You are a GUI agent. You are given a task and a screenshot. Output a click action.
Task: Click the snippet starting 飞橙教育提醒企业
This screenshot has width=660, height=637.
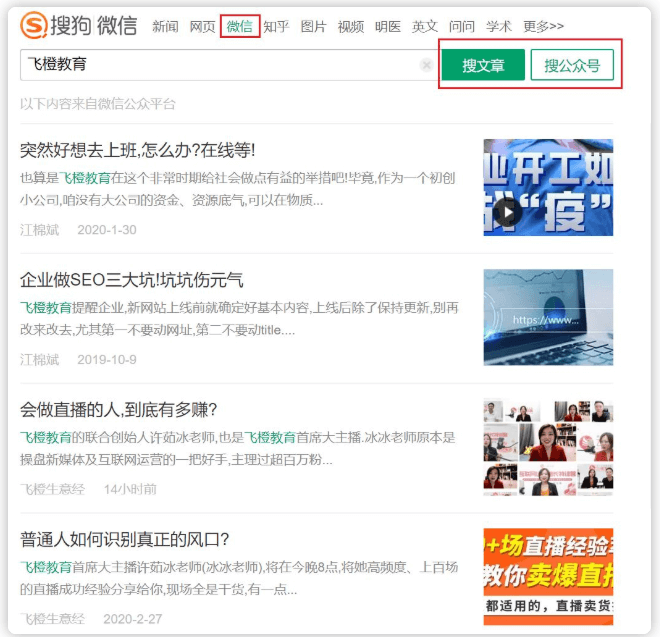(239, 319)
